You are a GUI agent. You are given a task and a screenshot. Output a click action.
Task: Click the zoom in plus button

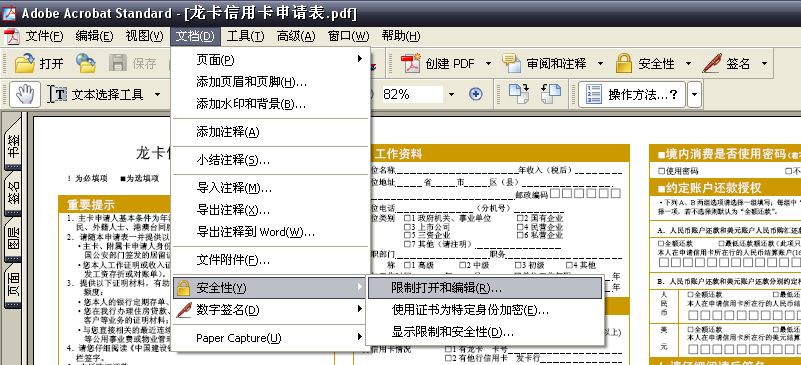coord(476,94)
